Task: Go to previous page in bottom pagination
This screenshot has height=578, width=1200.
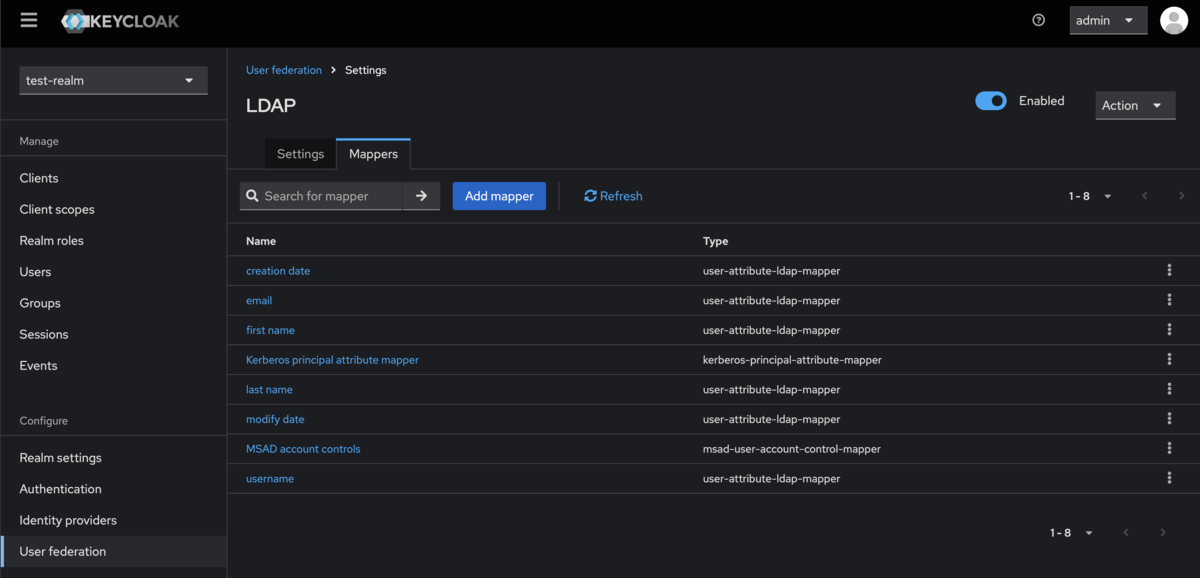Action: (1126, 533)
